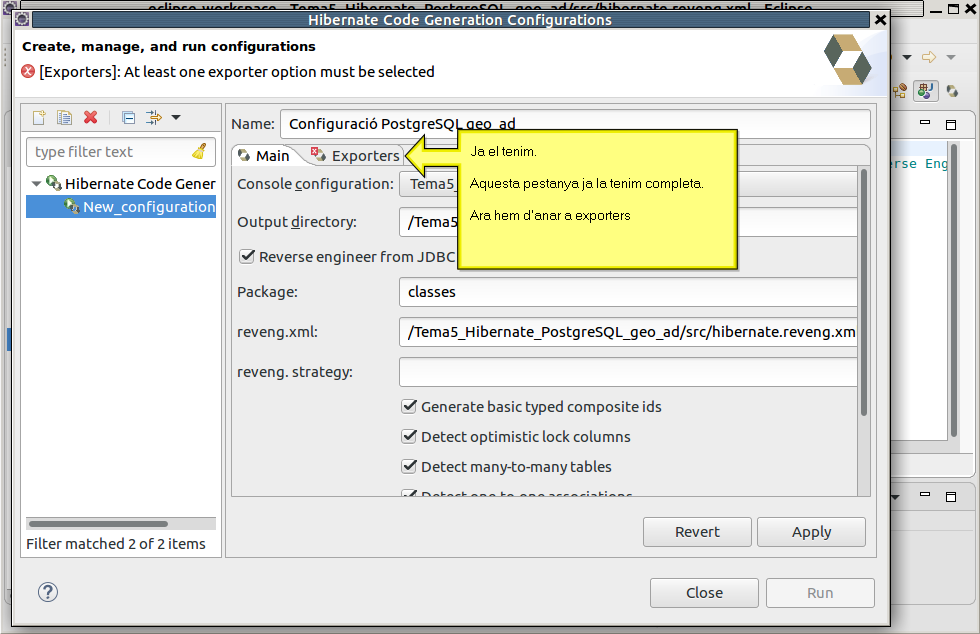Screen dimensions: 980x634
Task: Open the Console configuration combo box
Action: (628, 184)
